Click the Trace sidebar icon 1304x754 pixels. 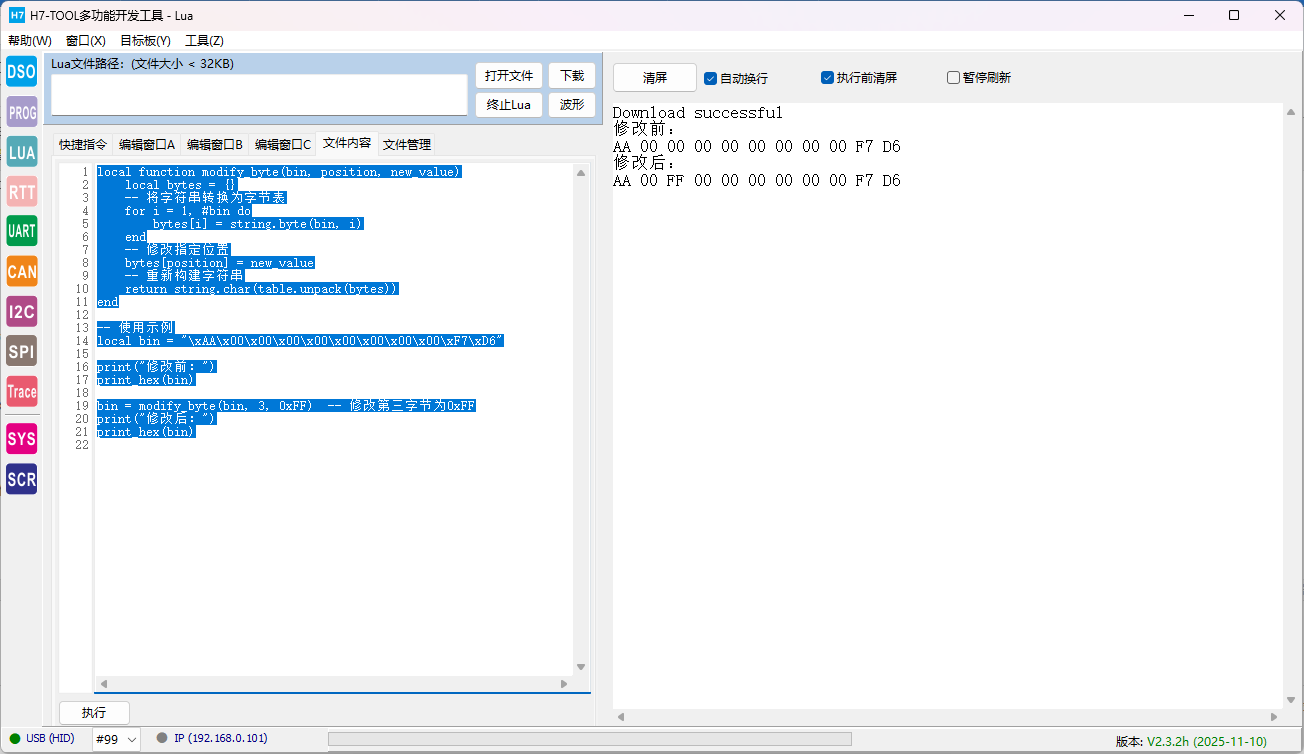tap(22, 391)
